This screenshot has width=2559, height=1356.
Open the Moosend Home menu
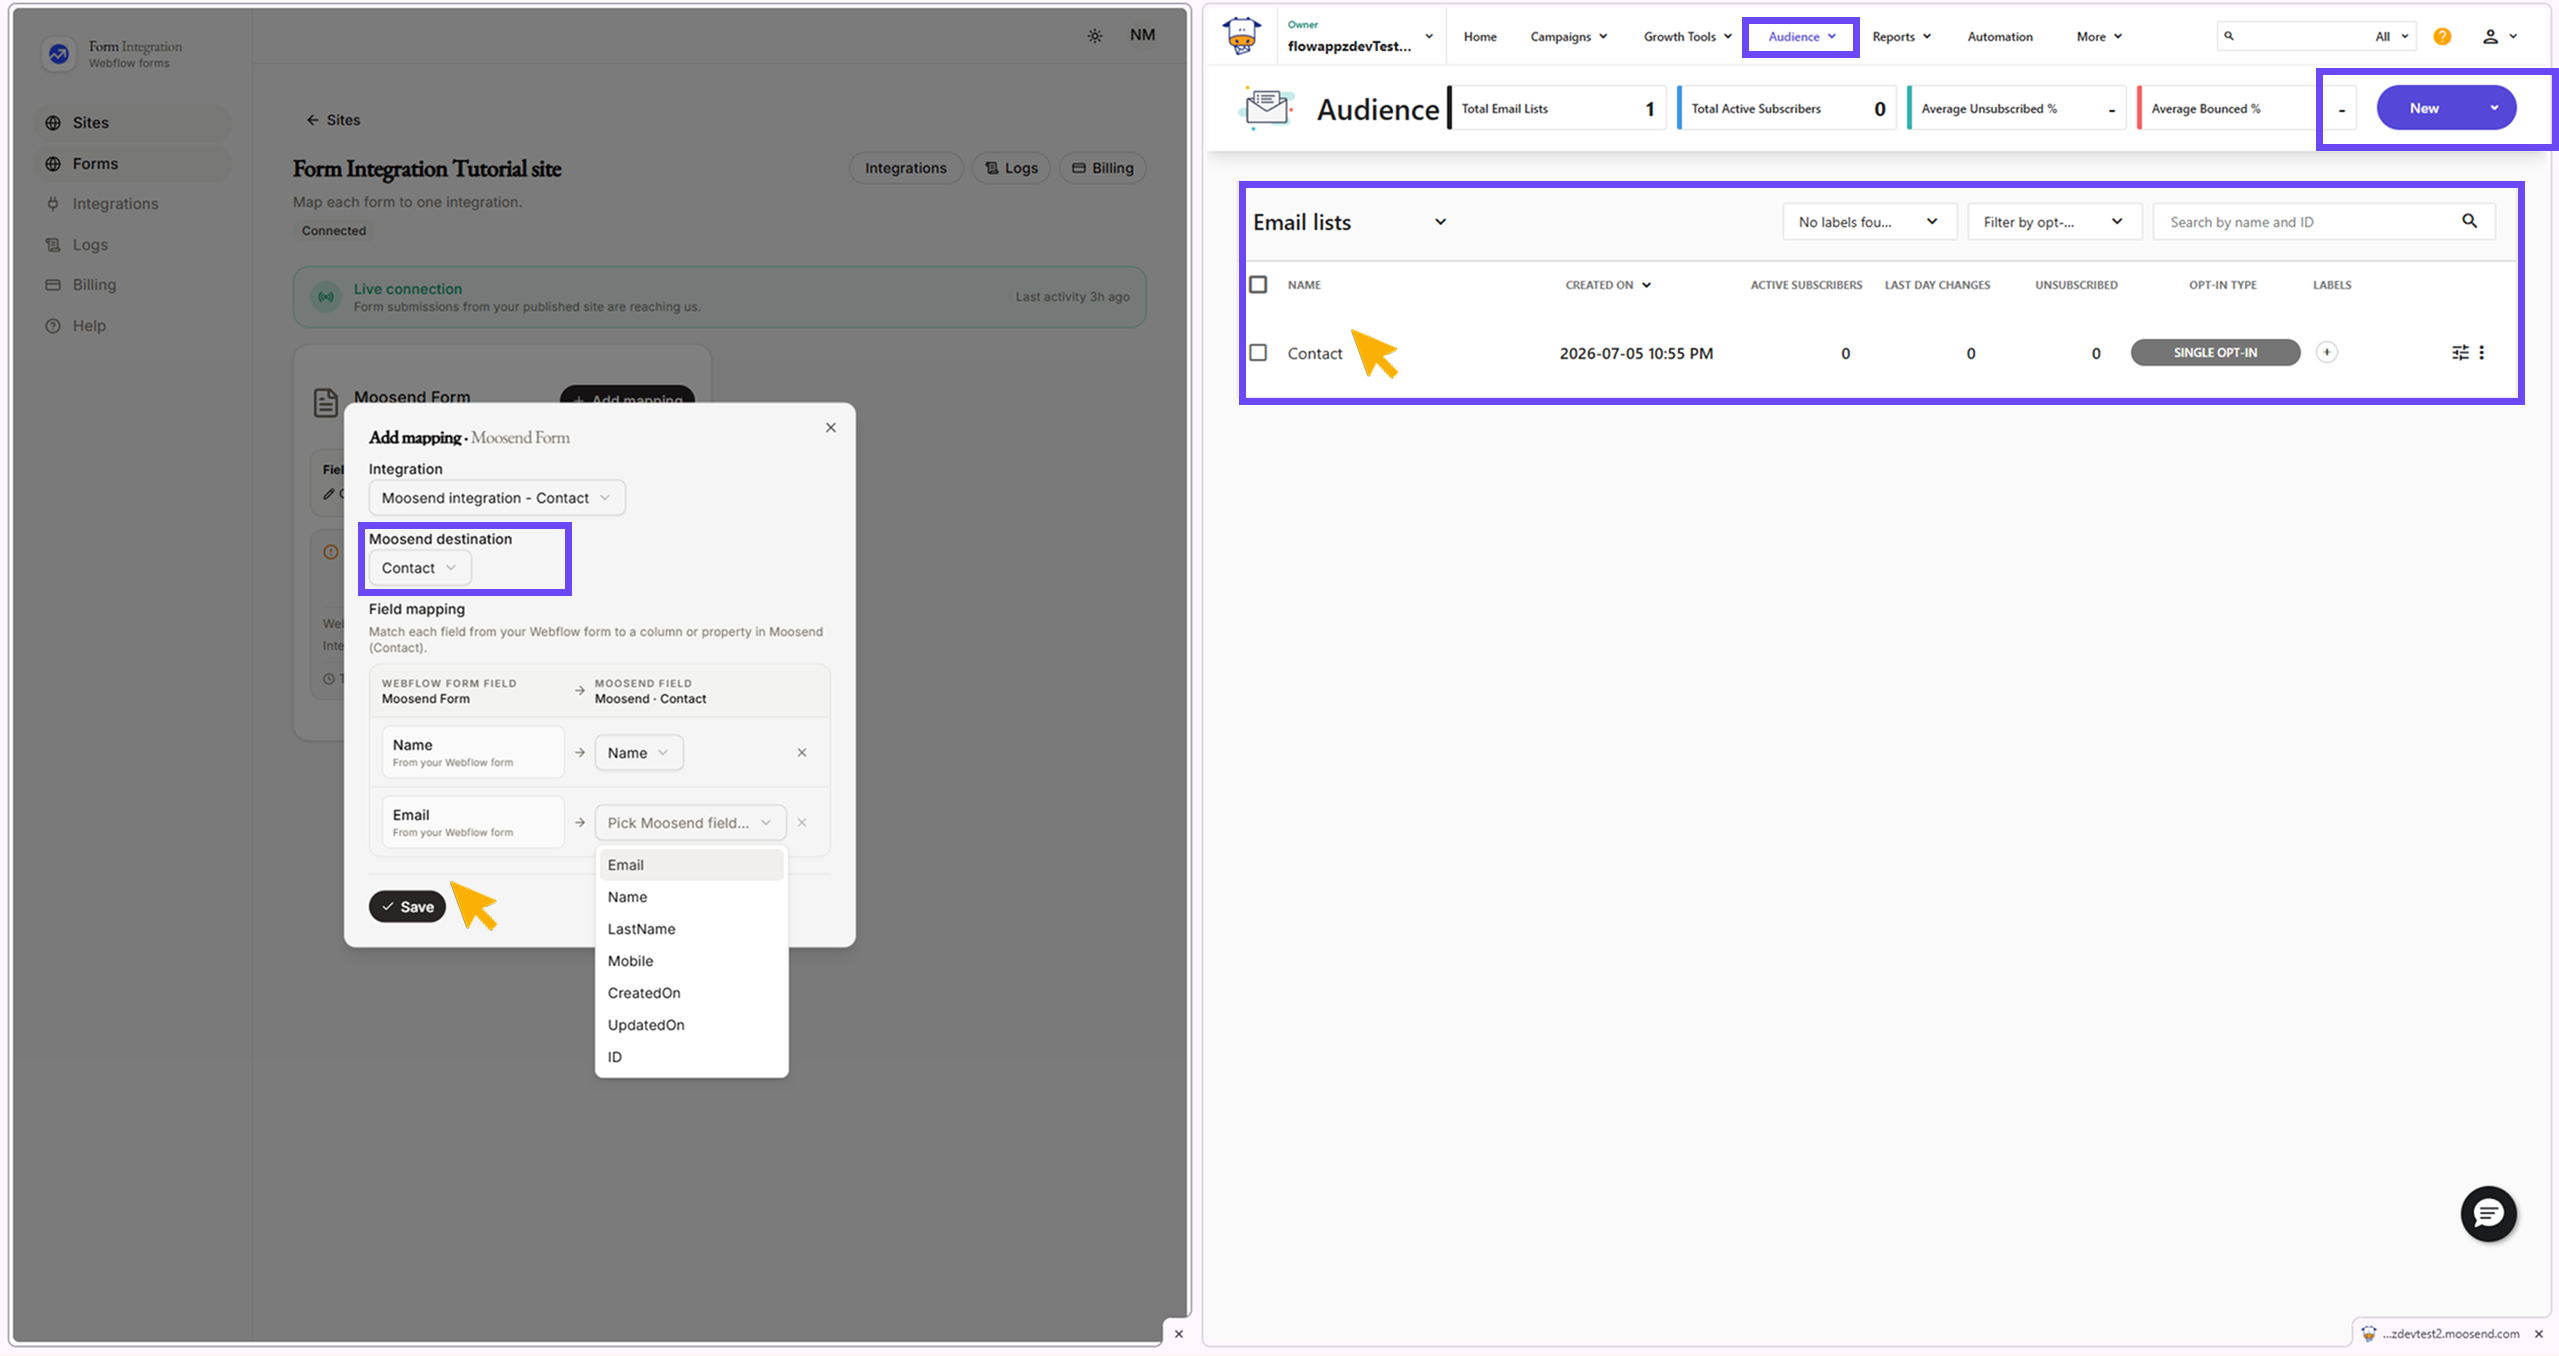point(1479,37)
